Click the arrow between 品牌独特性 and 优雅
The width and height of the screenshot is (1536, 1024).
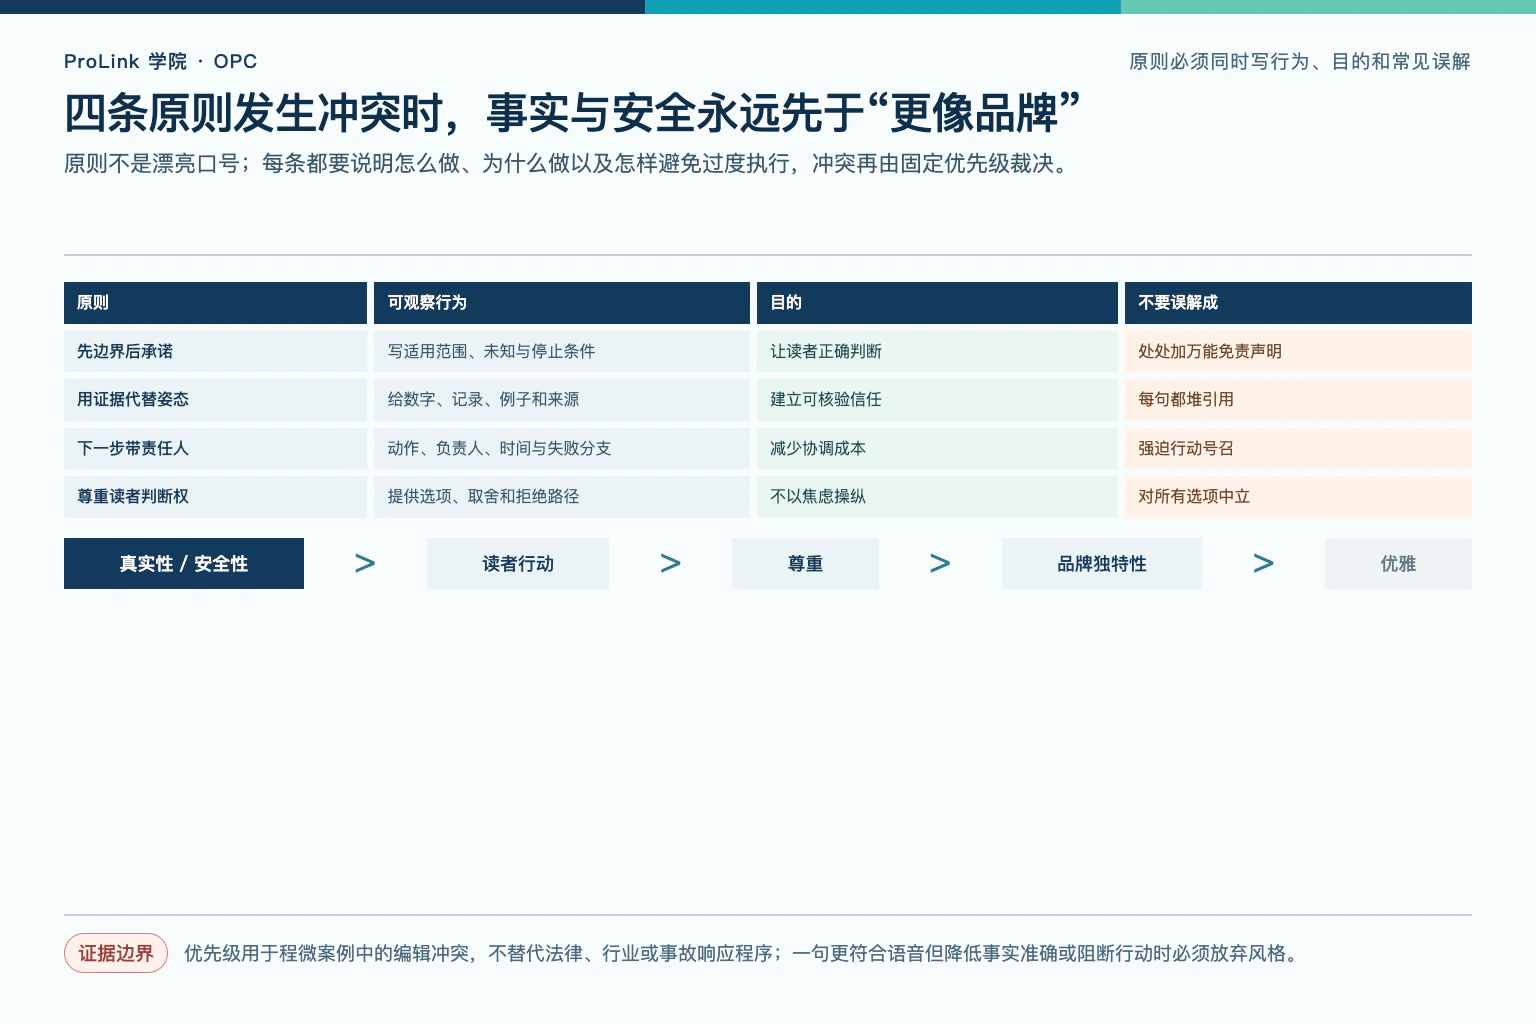pyautogui.click(x=1263, y=563)
